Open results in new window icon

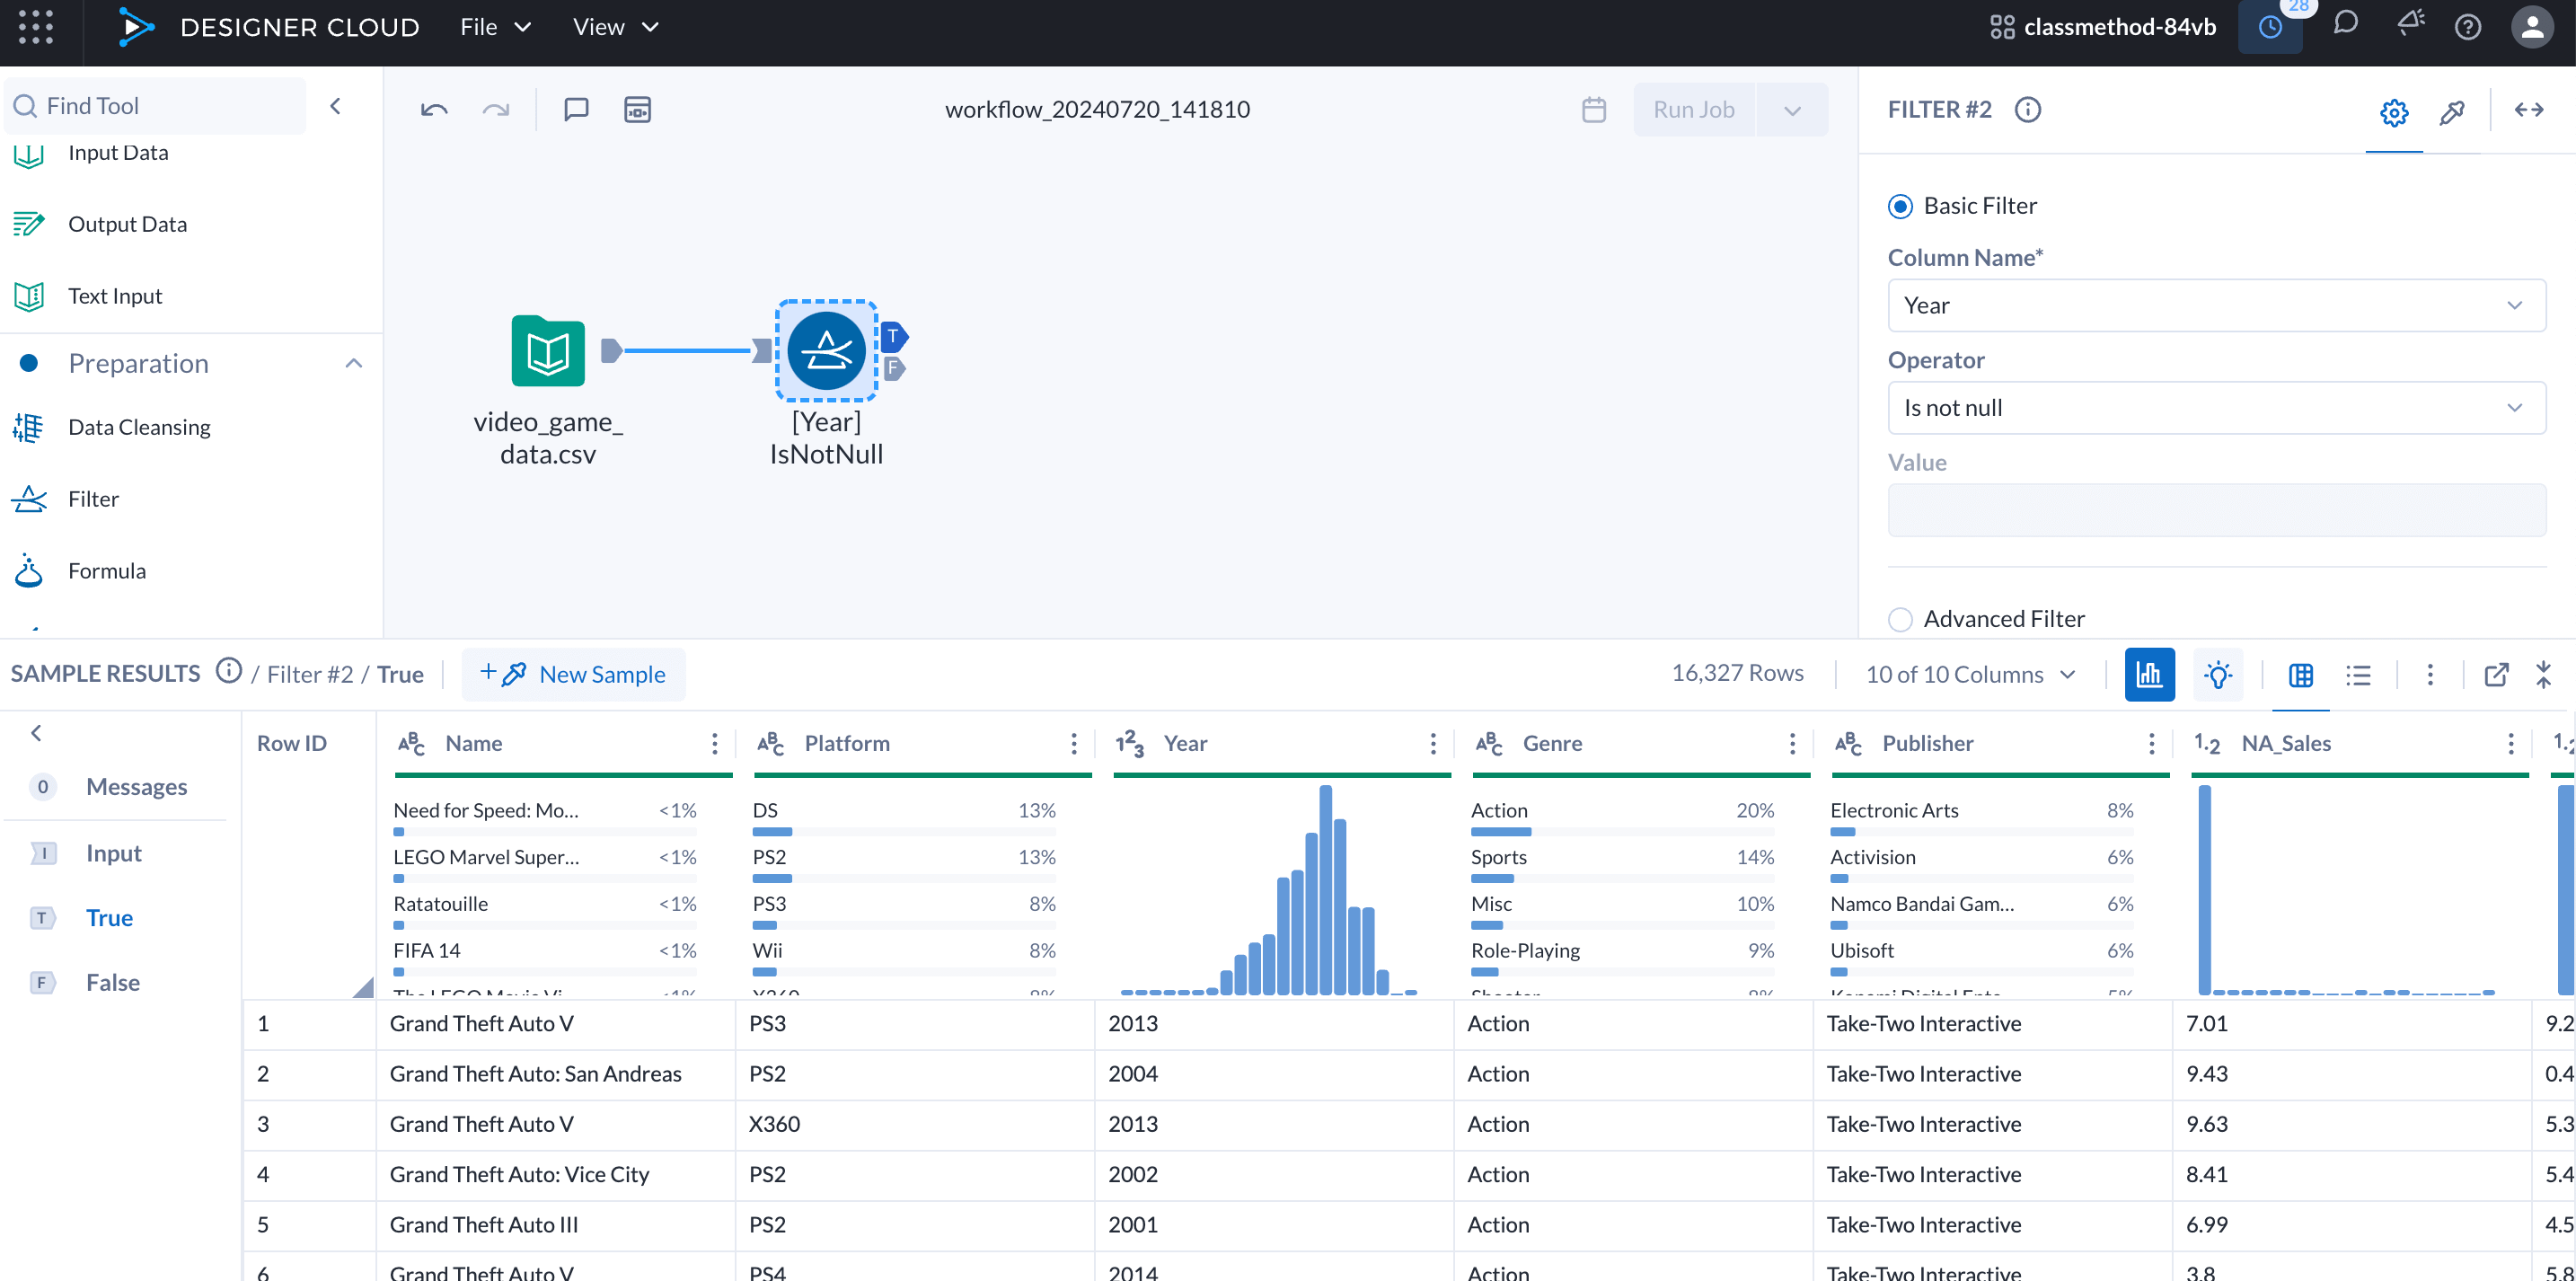[2496, 674]
